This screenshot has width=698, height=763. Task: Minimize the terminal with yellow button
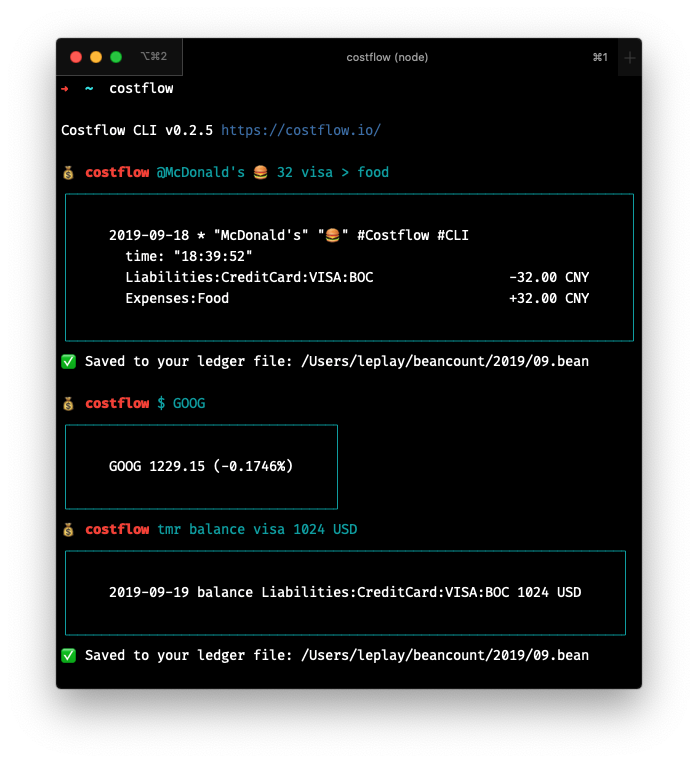click(x=96, y=57)
